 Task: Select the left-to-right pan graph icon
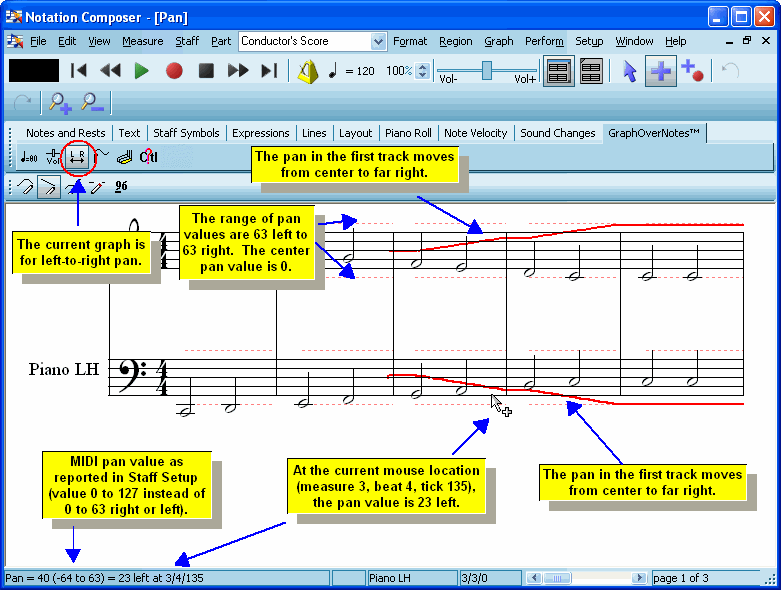pyautogui.click(x=77, y=156)
